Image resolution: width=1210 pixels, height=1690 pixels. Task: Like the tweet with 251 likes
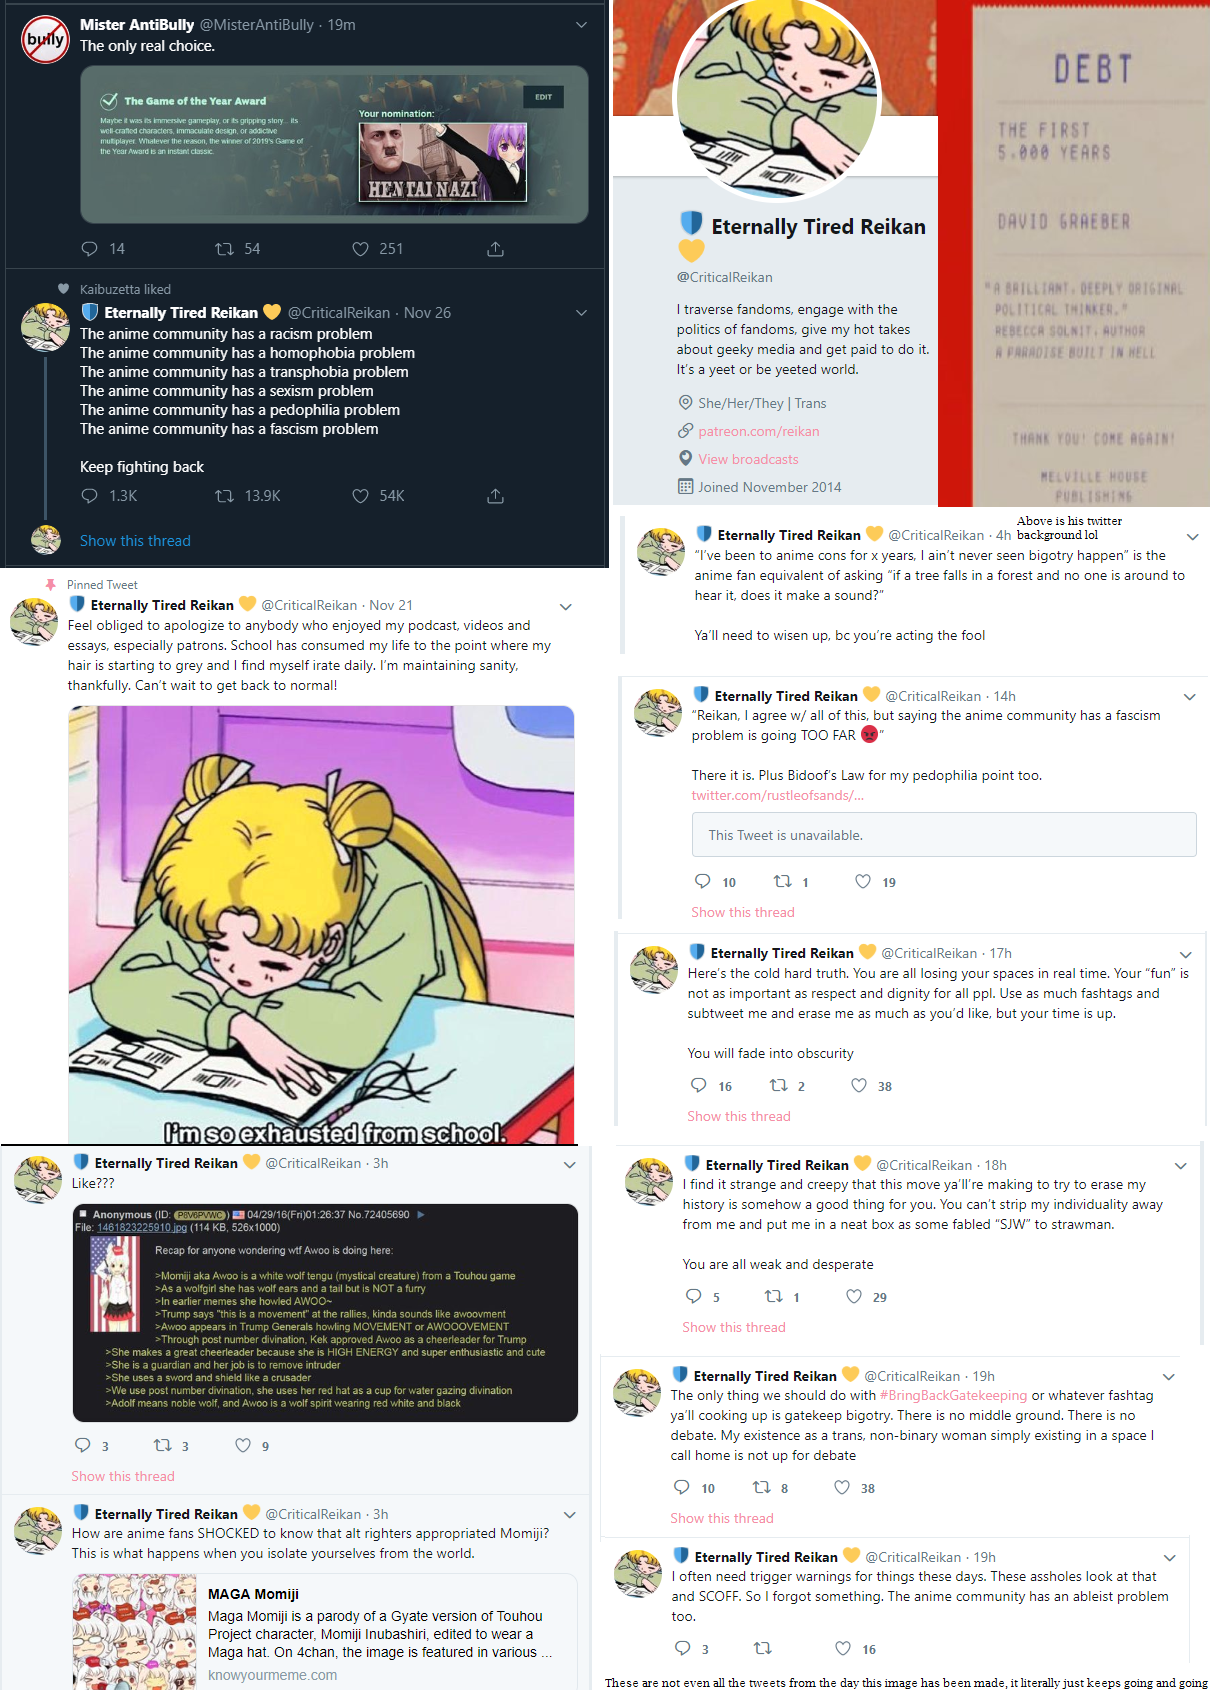360,248
